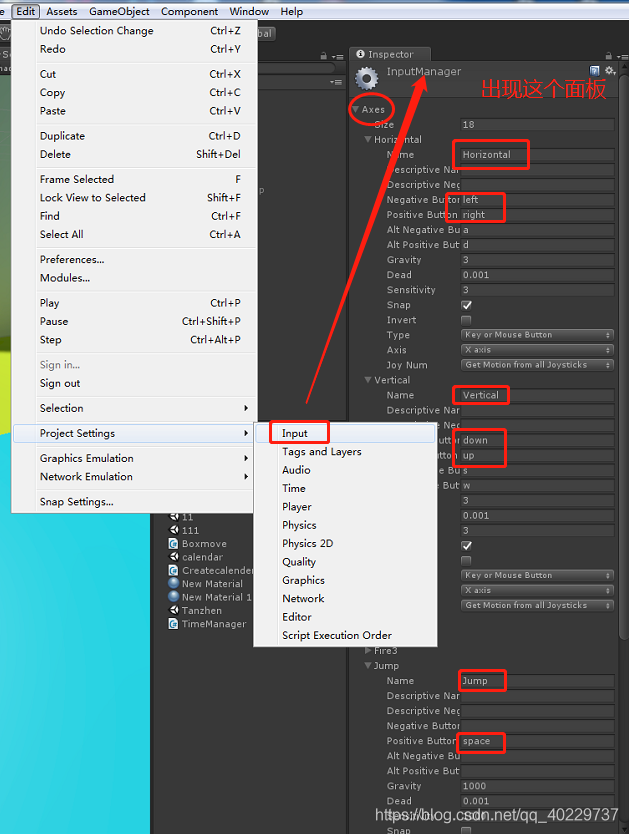Viewport: 629px width, 834px height.
Task: Switch to the Inspector tab
Action: (390, 54)
